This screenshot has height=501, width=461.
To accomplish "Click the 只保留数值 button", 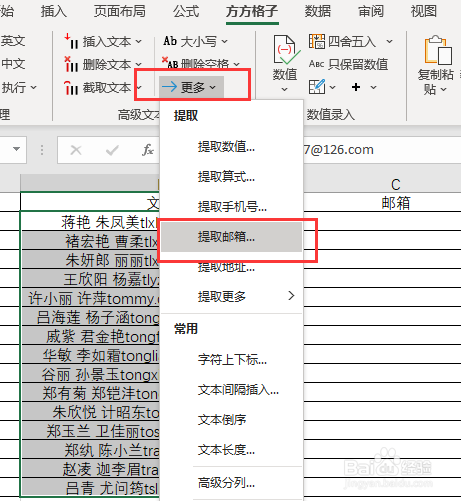I will coord(348,64).
